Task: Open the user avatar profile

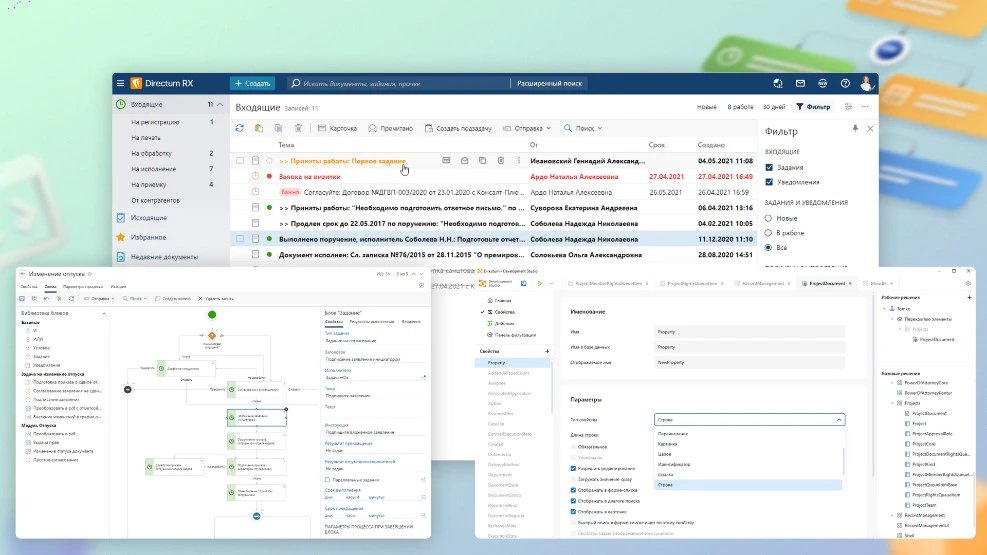Action: pos(866,82)
